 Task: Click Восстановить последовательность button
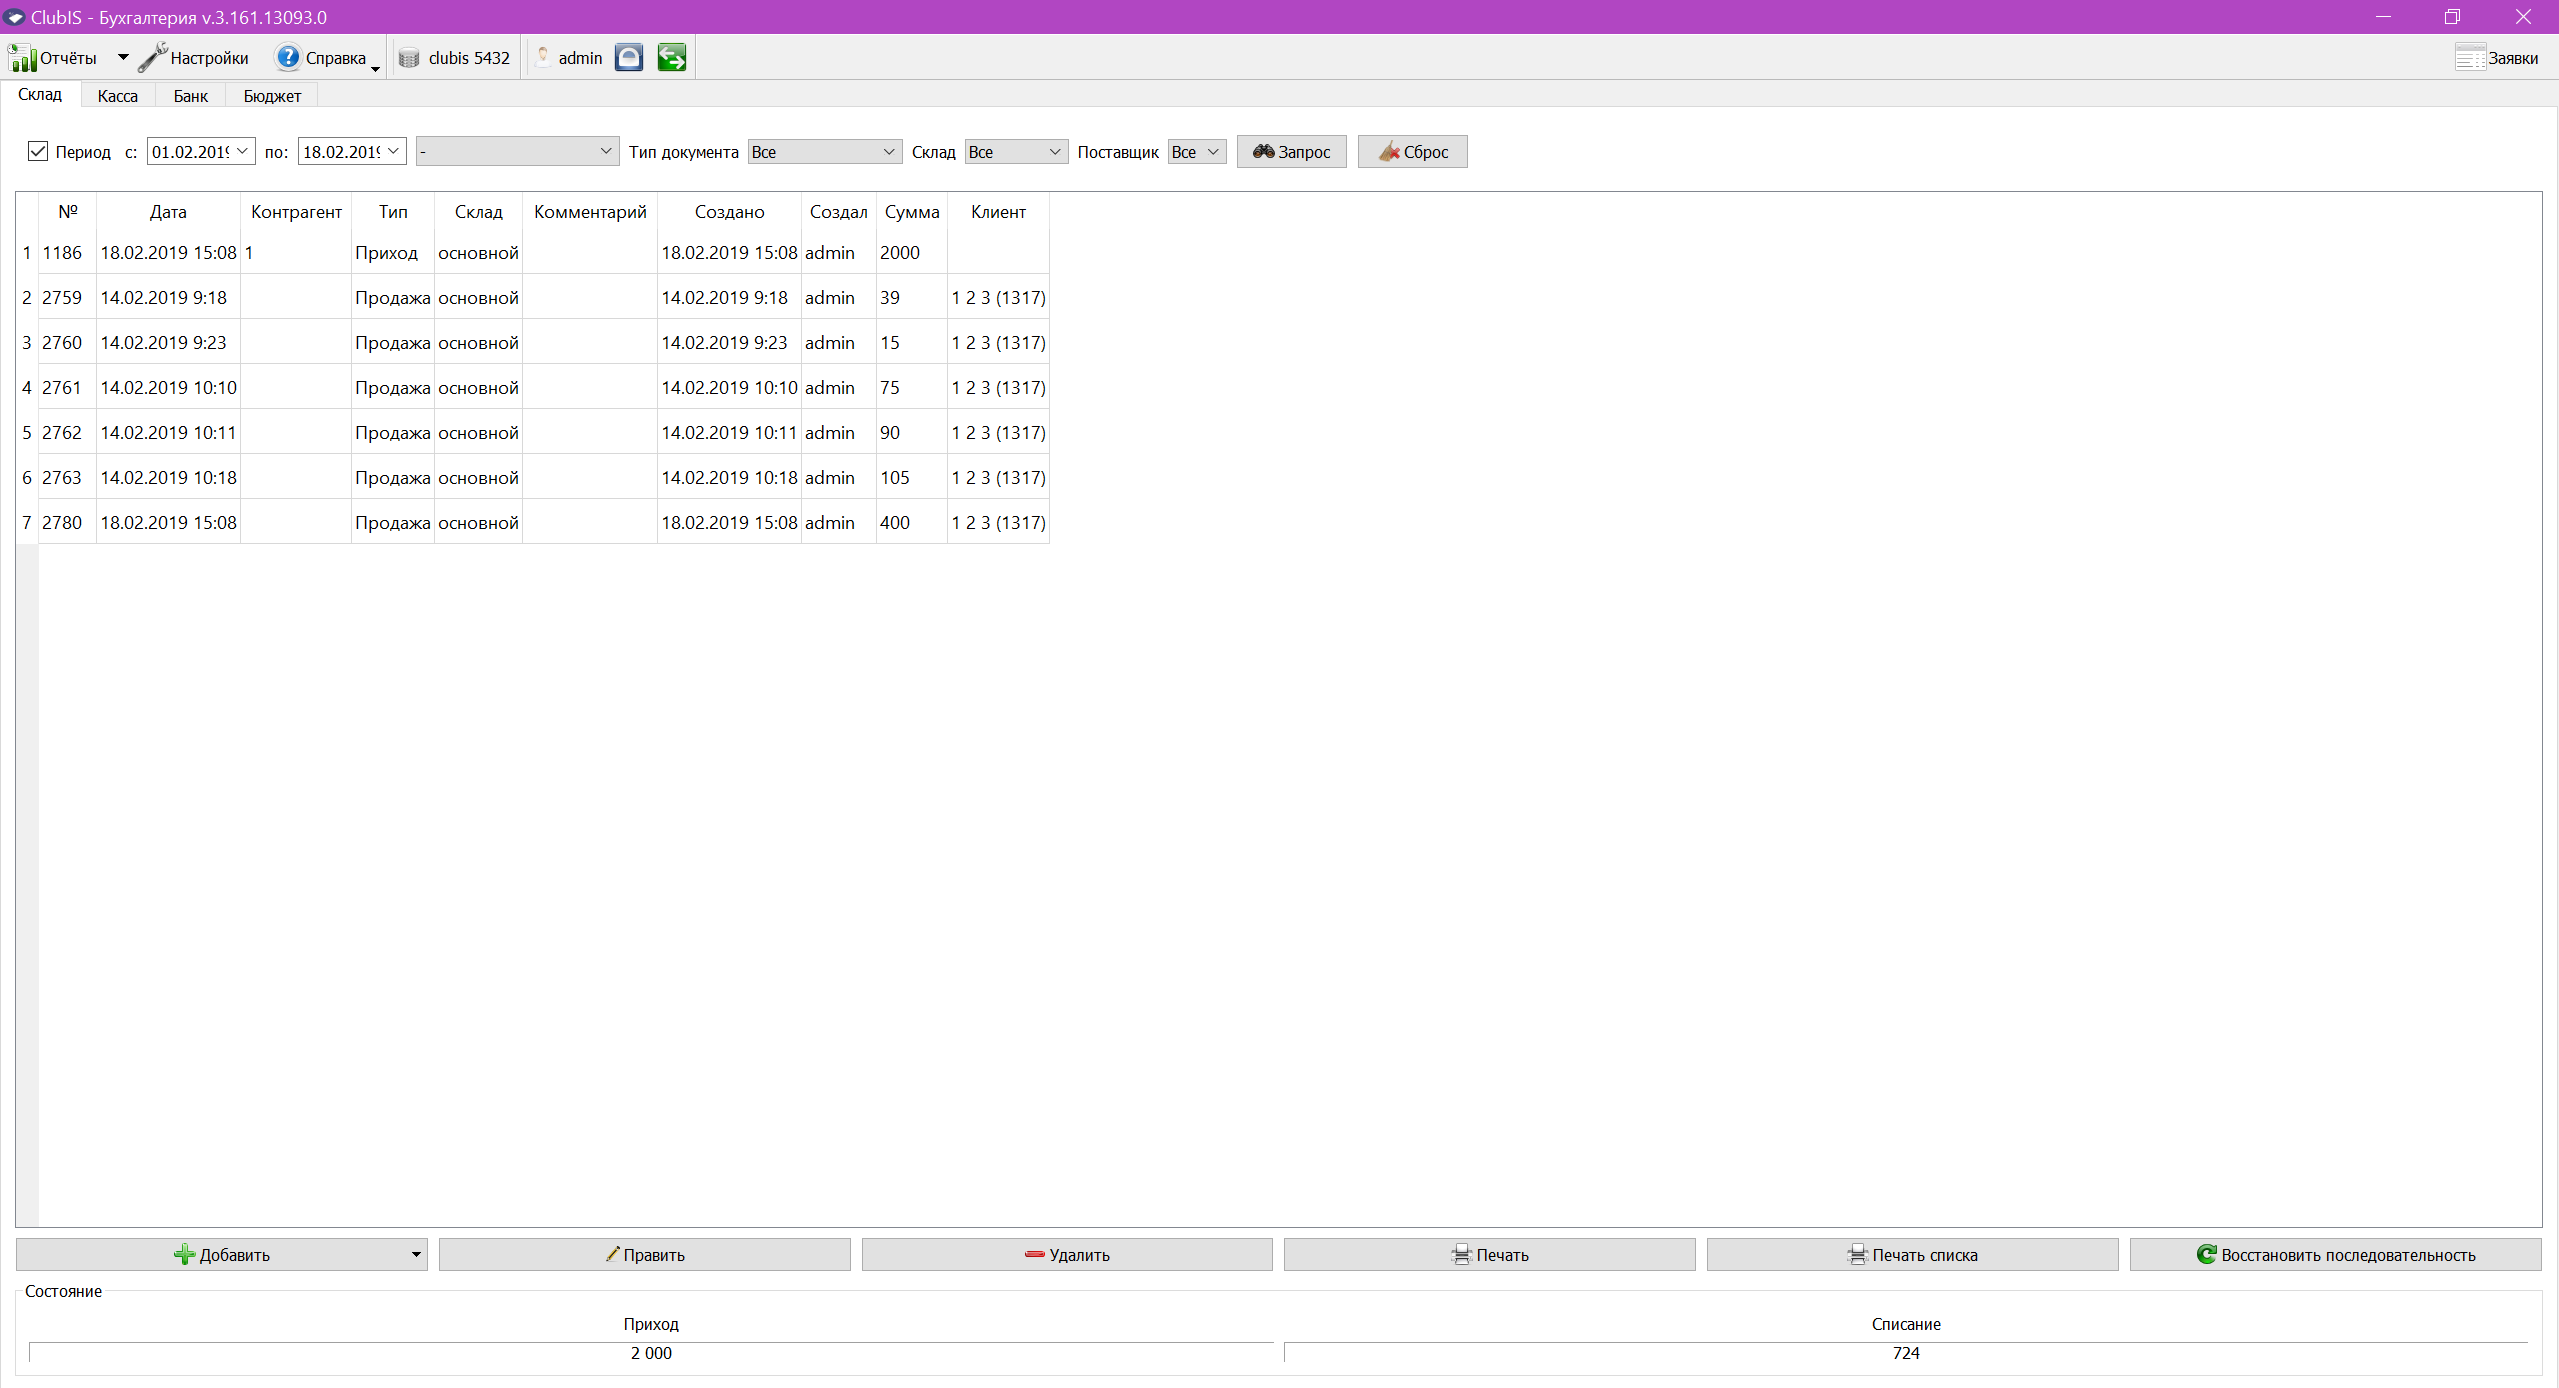click(2335, 1254)
